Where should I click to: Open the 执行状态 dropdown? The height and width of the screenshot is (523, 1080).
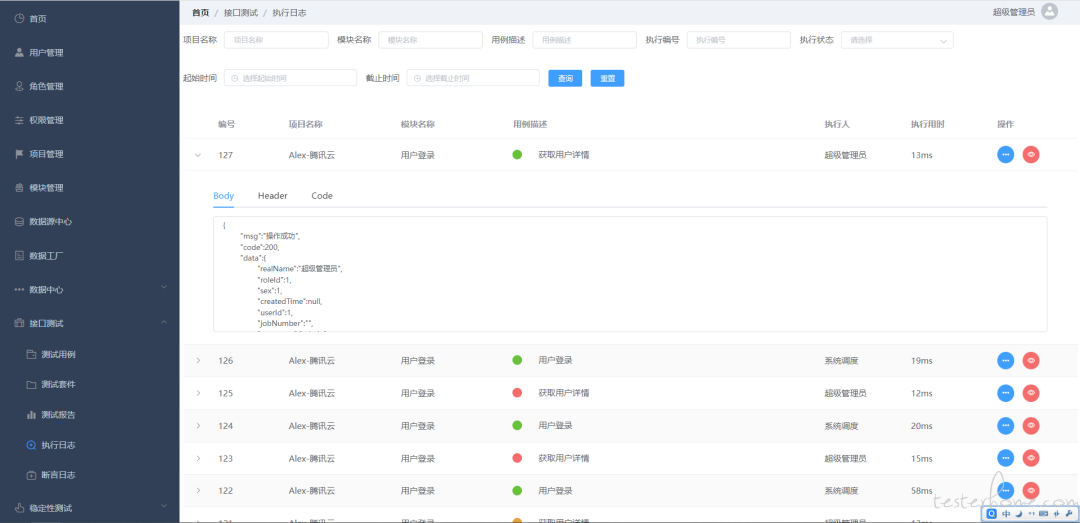click(897, 40)
